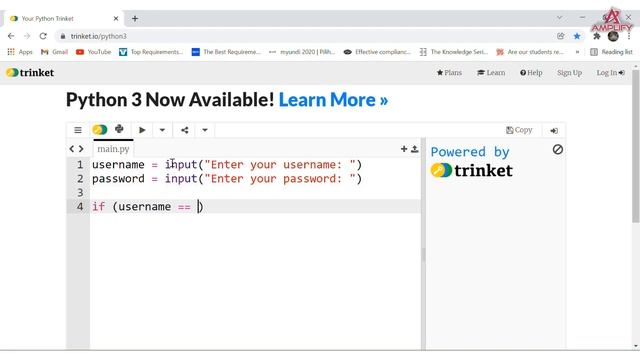
Task: Open the Plans page
Action: [x=449, y=73]
